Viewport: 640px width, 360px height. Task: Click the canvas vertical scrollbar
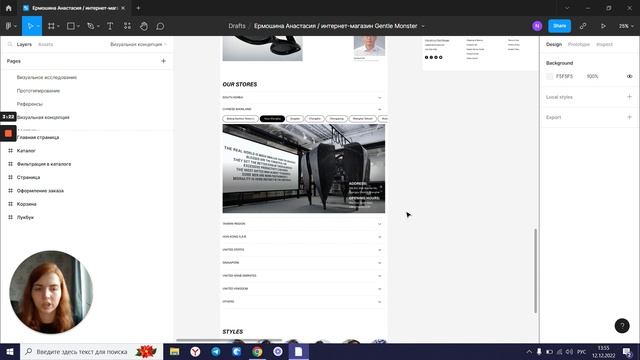[536, 271]
